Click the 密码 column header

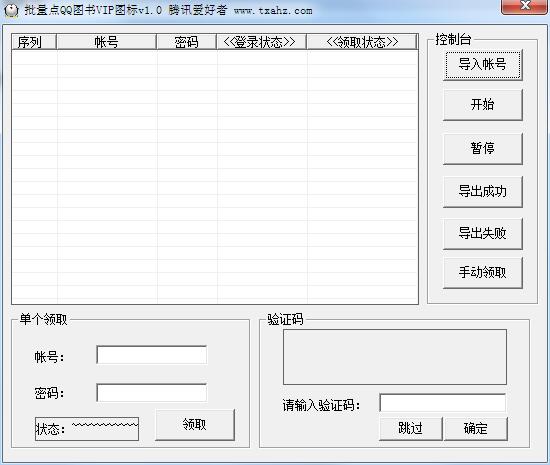pyautogui.click(x=186, y=42)
